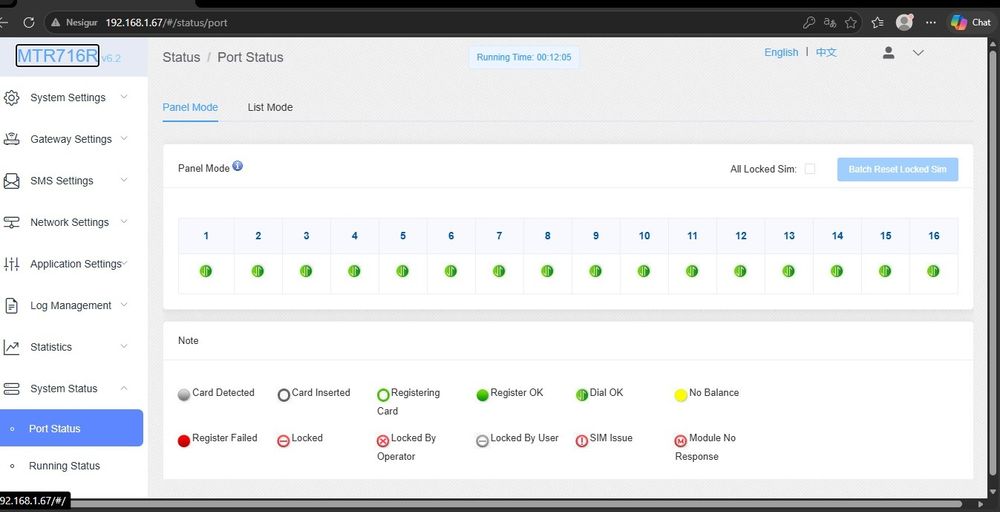Click the port 3 Dial OK status icon
This screenshot has height=512, width=1000.
(306, 271)
